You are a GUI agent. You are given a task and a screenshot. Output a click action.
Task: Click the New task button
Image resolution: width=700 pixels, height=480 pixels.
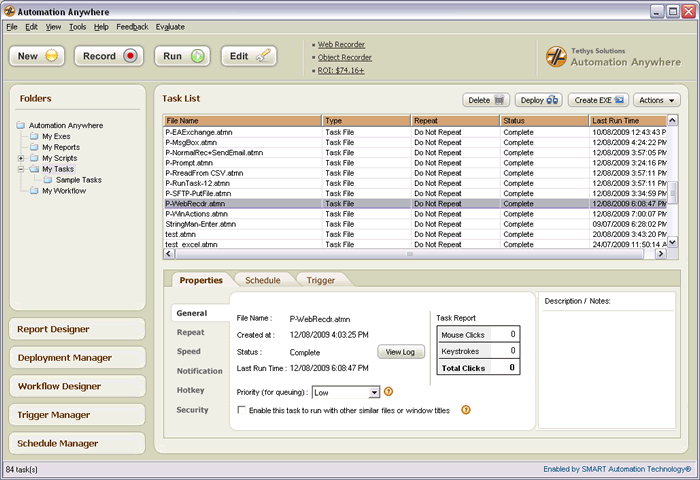coord(37,56)
